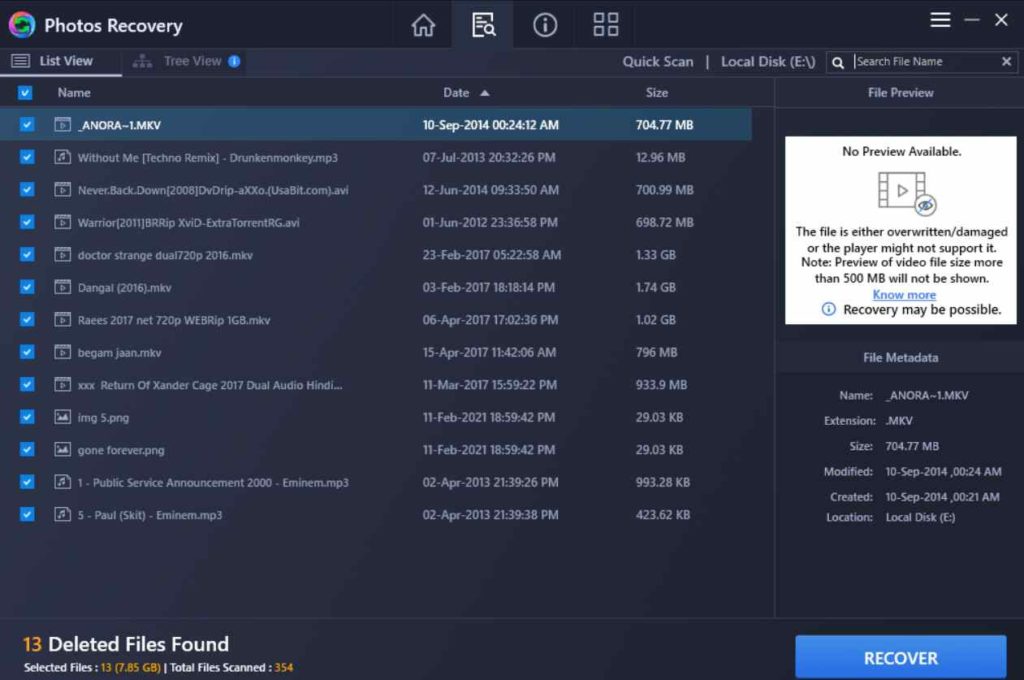Click the video icon of Dangal mkv
The image size is (1024, 680).
click(62, 287)
